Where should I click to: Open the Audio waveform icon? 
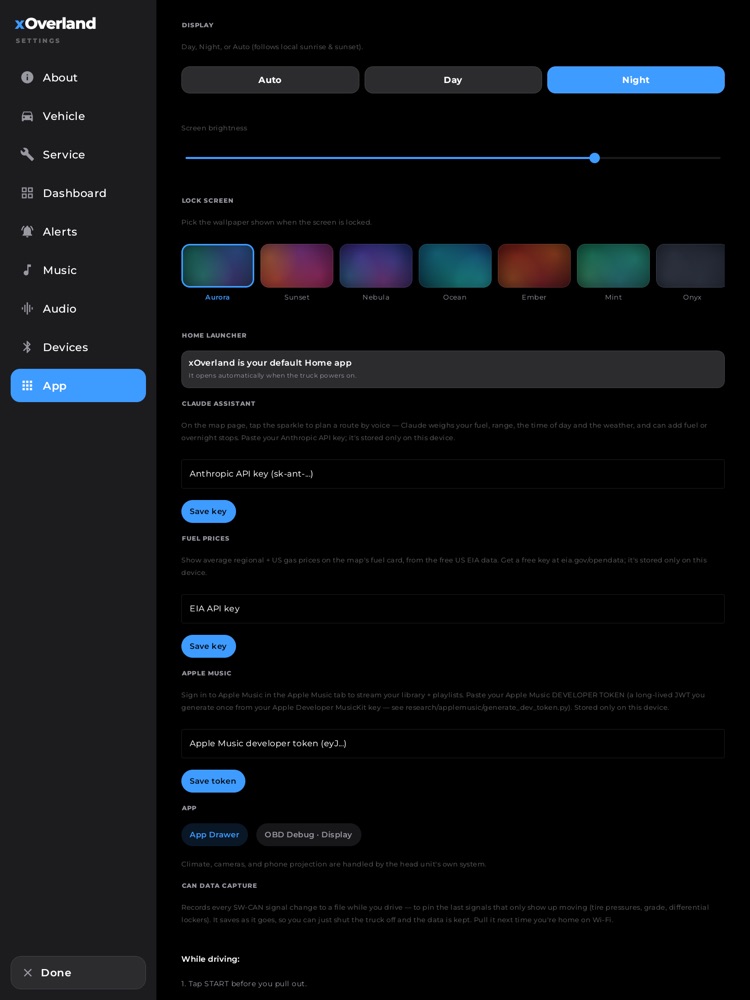click(x=27, y=309)
